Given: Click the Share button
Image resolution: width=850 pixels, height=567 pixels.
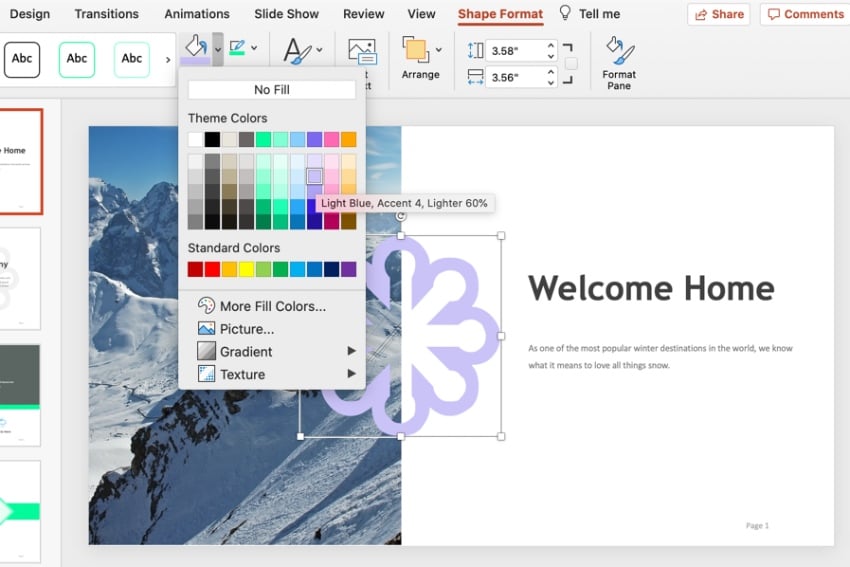Looking at the screenshot, I should [718, 14].
